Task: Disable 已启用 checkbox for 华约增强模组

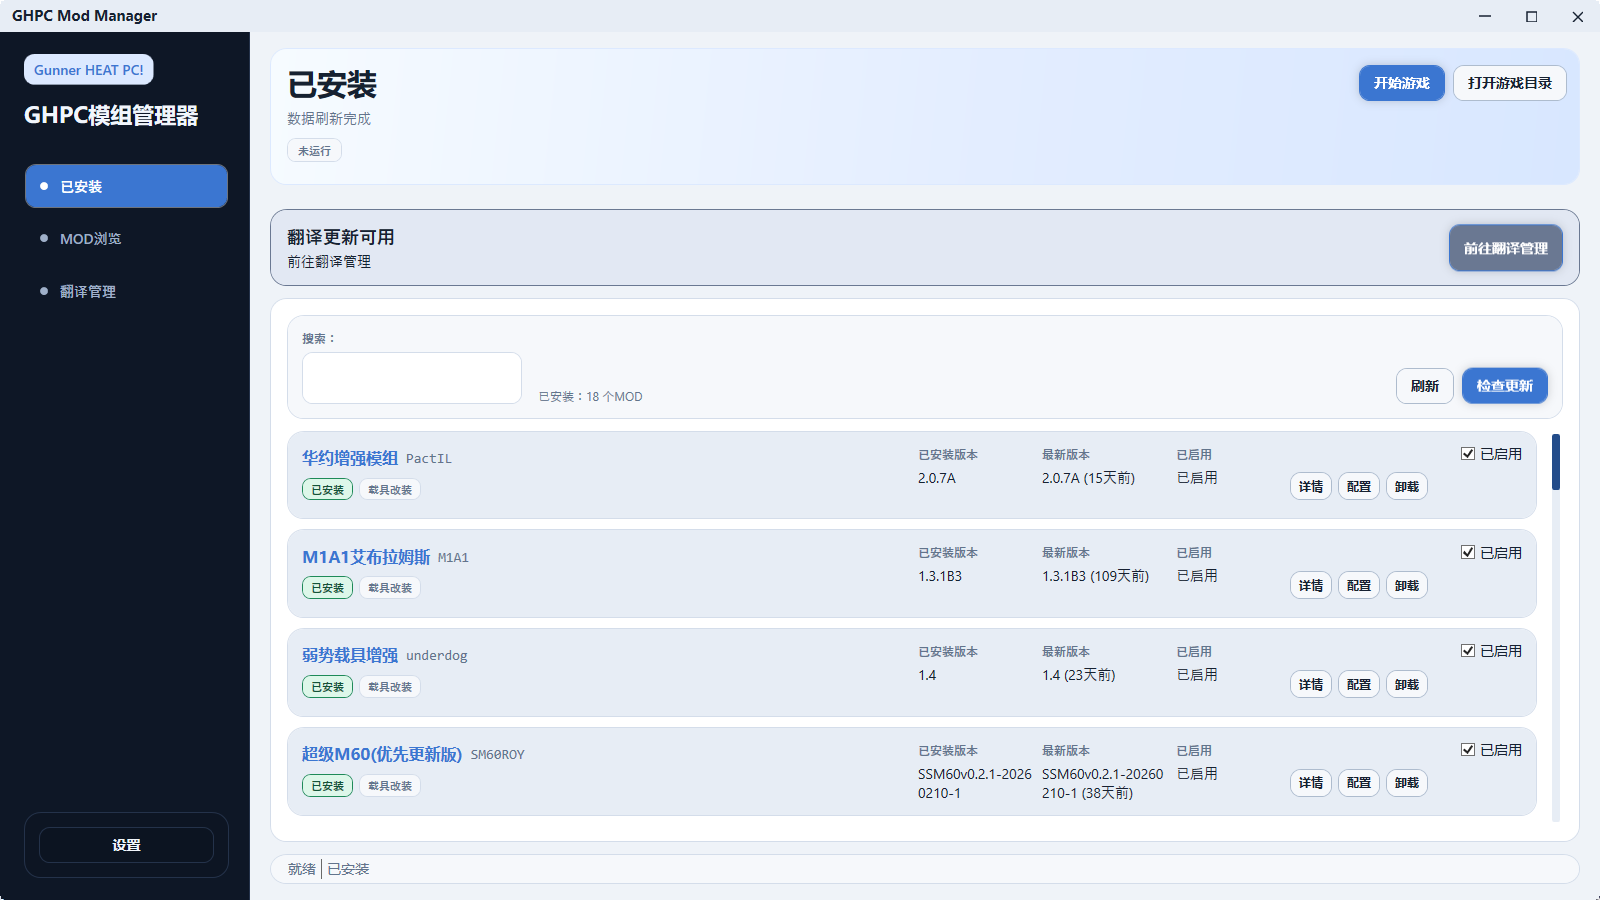Action: click(x=1467, y=452)
